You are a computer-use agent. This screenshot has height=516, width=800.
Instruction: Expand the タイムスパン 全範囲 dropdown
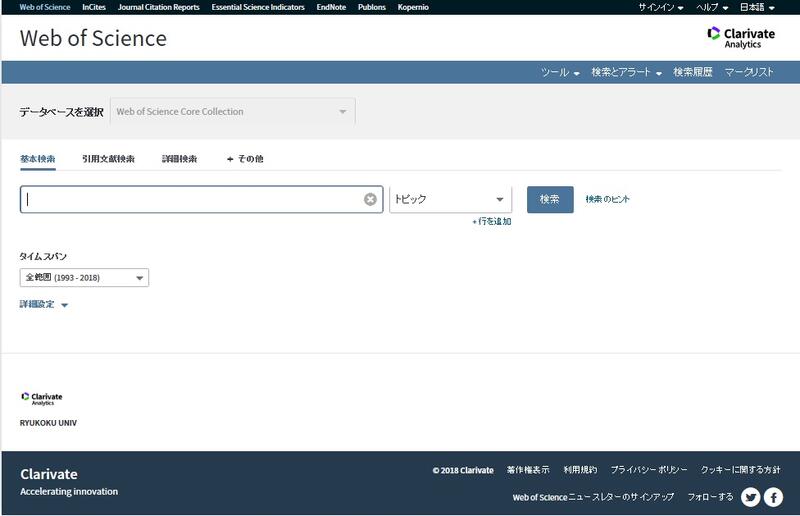coord(84,277)
